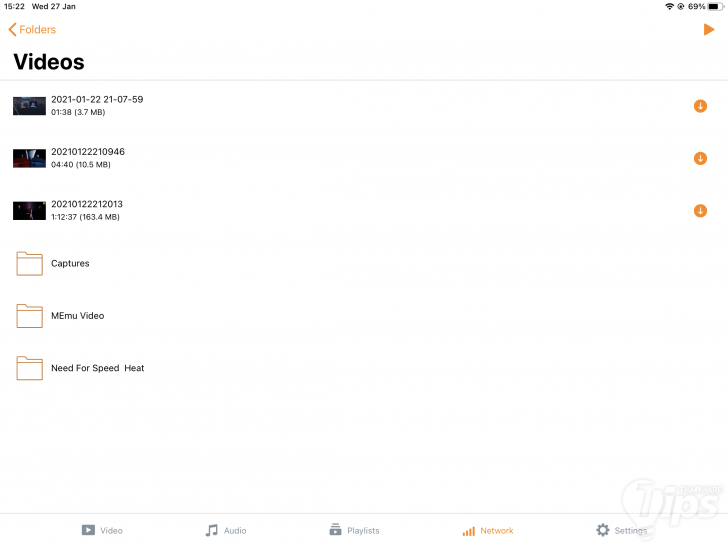The width and height of the screenshot is (728, 546).
Task: Open the MEmu Video folder icon
Action: click(x=30, y=316)
